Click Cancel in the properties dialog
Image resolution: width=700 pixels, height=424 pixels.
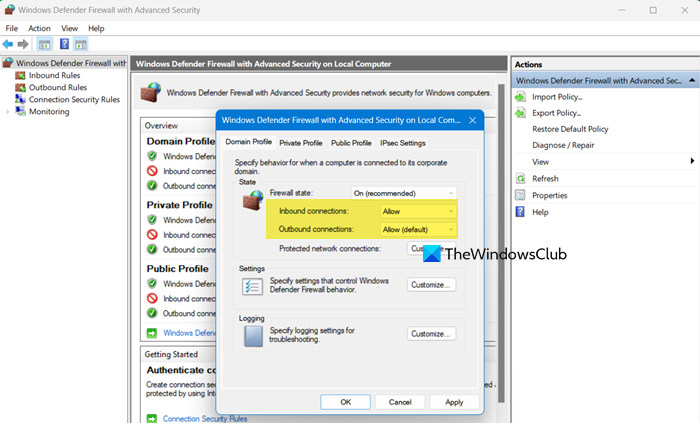[400, 402]
